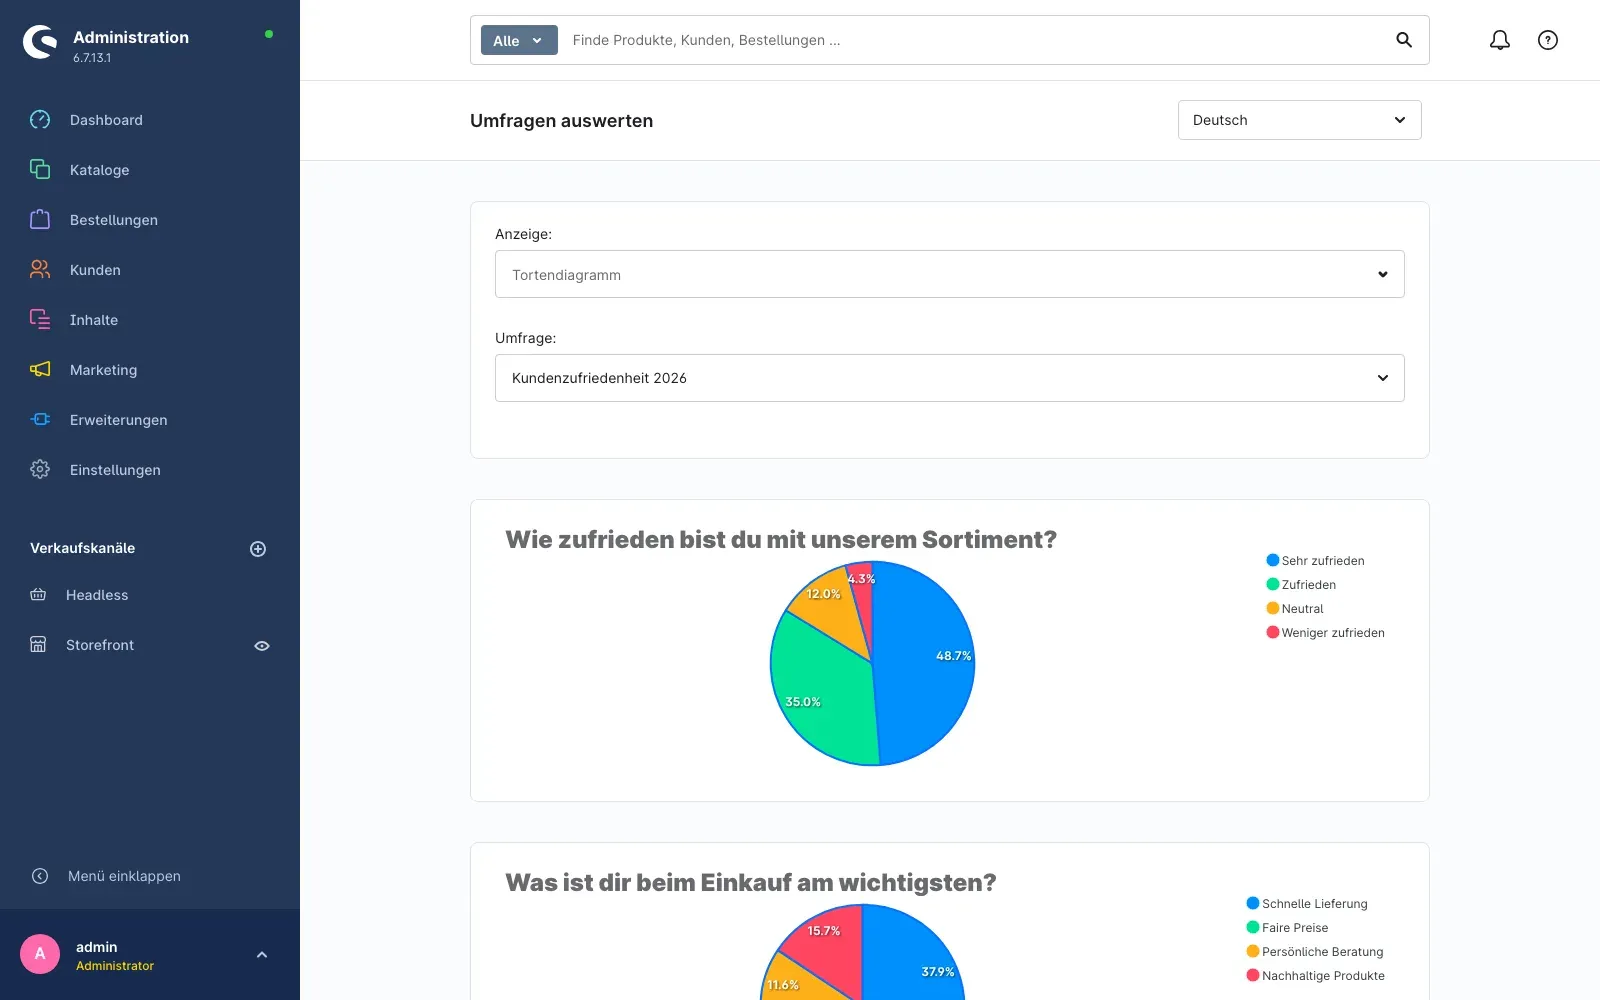Click the Kunden people icon
1600x1000 pixels.
(40, 270)
